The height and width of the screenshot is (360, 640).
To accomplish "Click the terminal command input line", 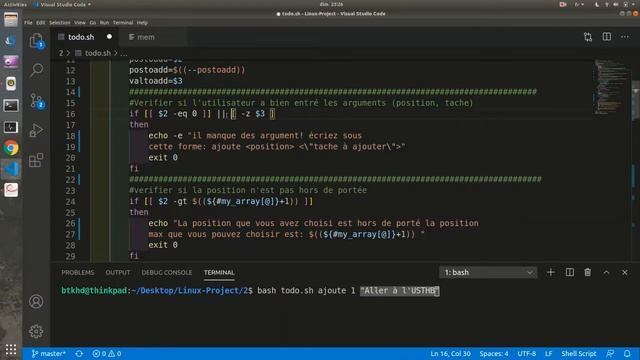I will click(x=250, y=291).
